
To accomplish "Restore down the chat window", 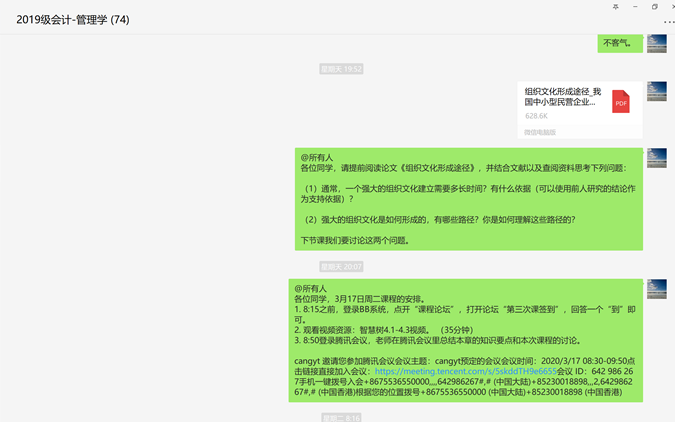I will pos(654,6).
